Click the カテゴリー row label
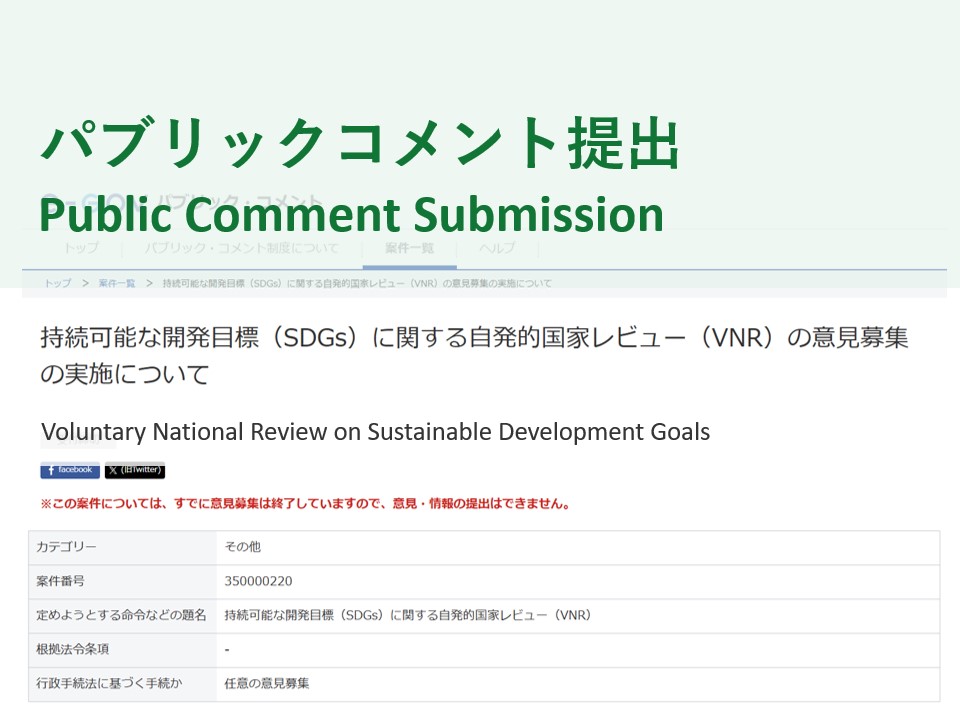 click(x=67, y=547)
